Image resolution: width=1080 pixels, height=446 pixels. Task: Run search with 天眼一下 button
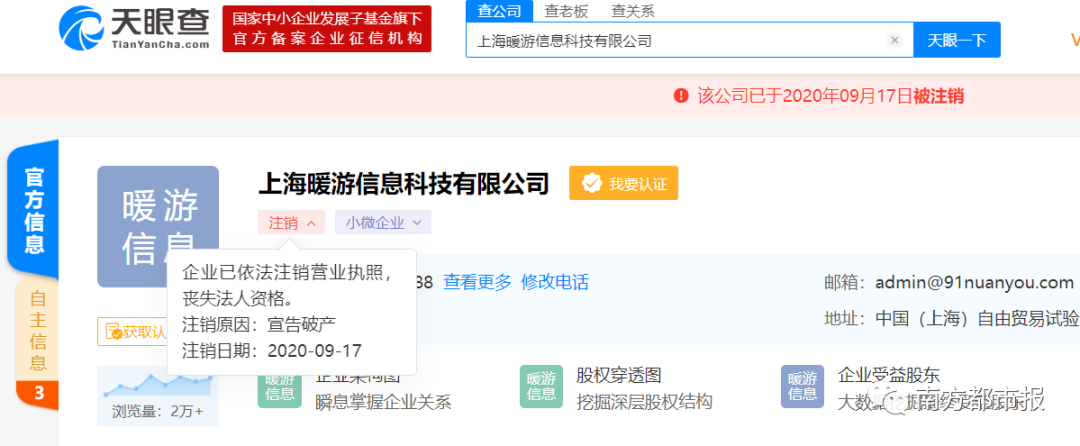tap(957, 40)
